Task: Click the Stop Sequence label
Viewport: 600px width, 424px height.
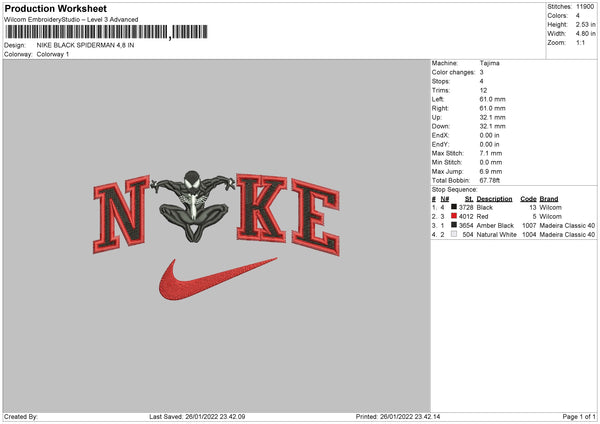Action: pyautogui.click(x=455, y=190)
